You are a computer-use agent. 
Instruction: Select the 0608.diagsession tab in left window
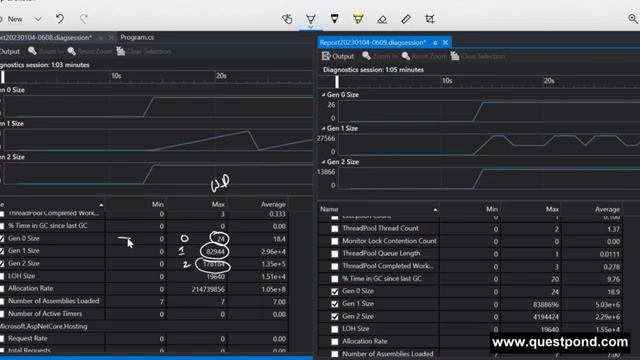46,38
